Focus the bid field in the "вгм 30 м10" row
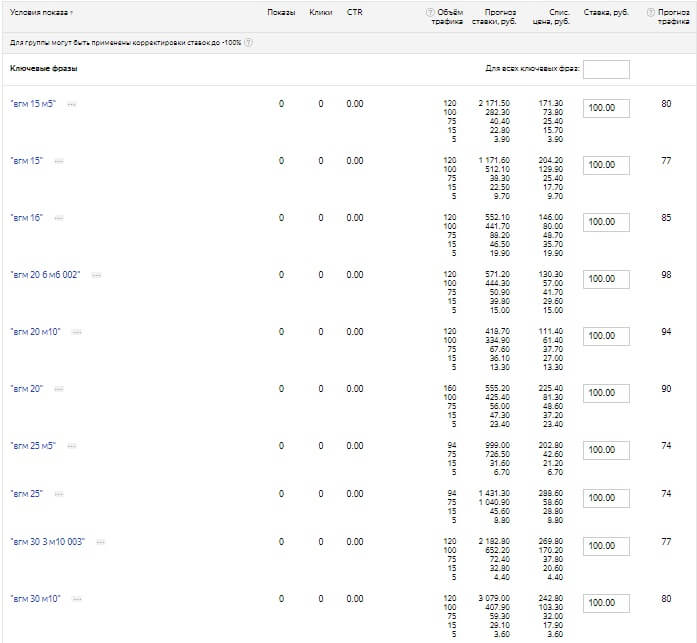This screenshot has height=643, width=697. [x=606, y=603]
